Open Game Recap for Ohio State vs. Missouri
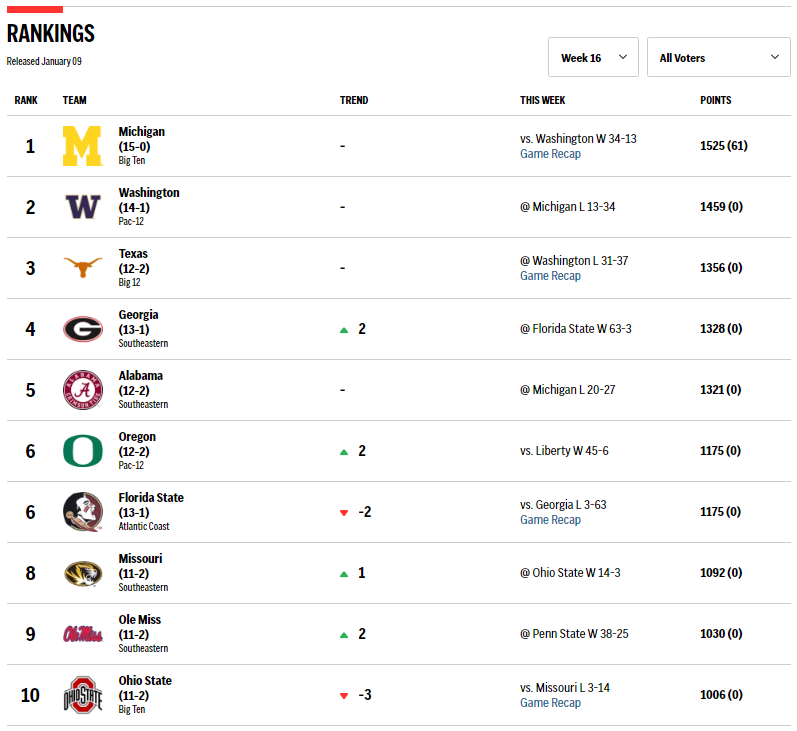Viewport: 797px width, 731px height. click(x=550, y=703)
